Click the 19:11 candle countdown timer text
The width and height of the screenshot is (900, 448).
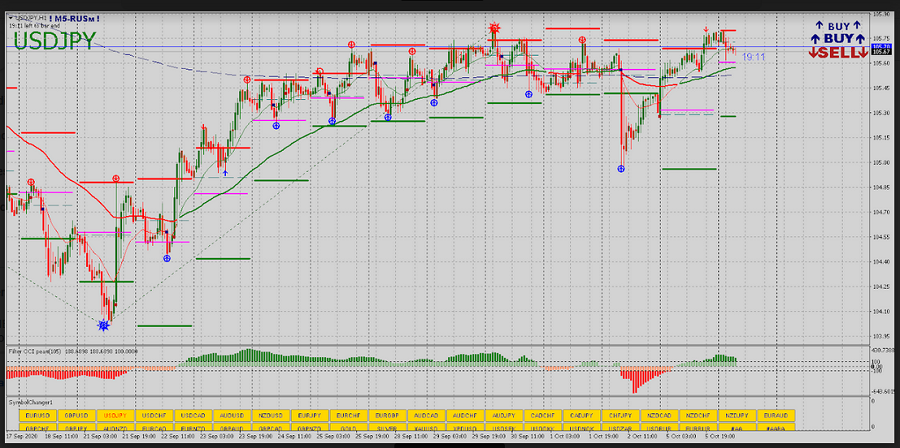[x=753, y=57]
